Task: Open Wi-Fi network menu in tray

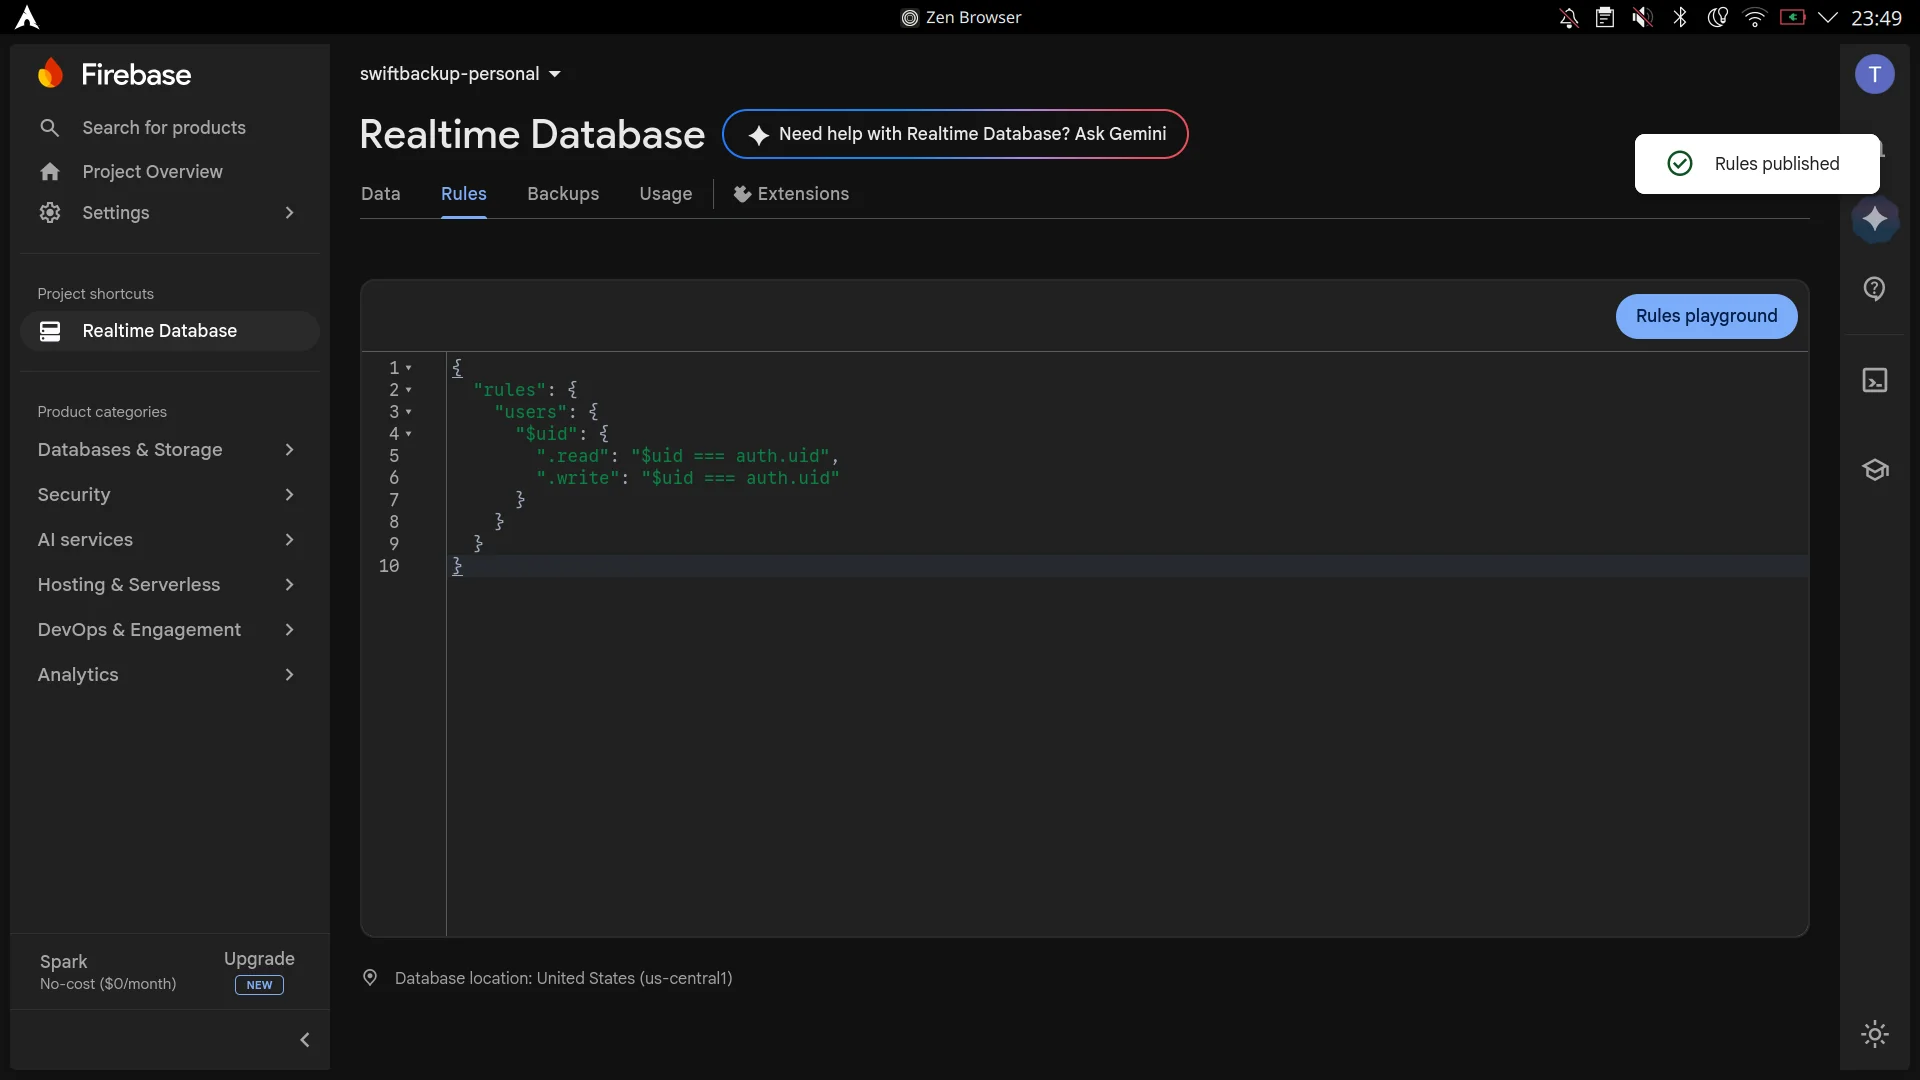Action: 1755,18
